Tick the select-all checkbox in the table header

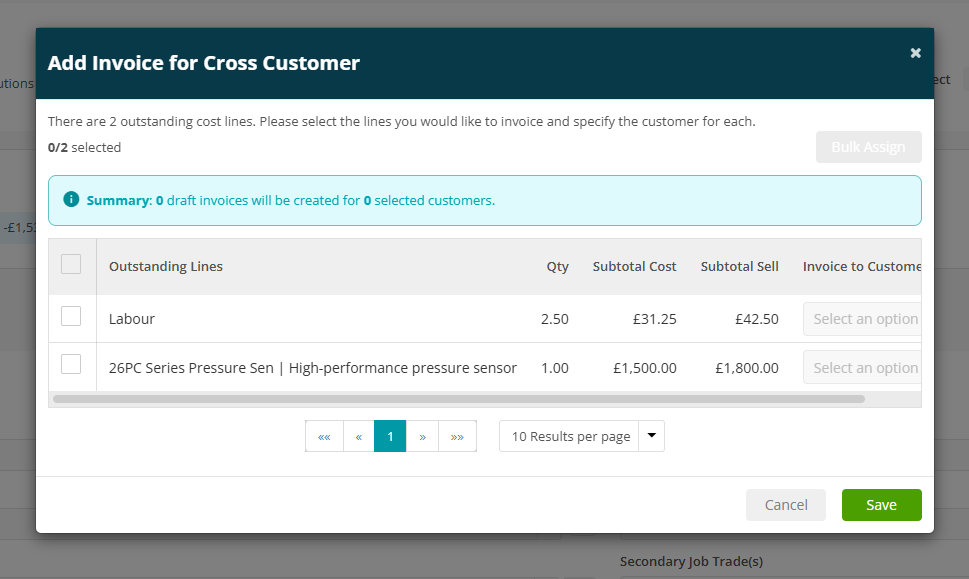(71, 264)
